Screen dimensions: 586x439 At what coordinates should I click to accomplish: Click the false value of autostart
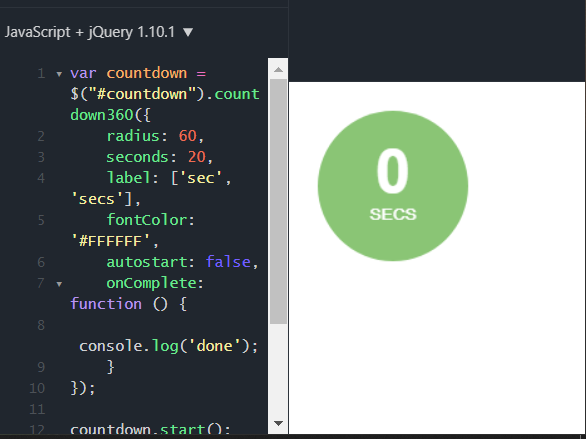coord(228,262)
